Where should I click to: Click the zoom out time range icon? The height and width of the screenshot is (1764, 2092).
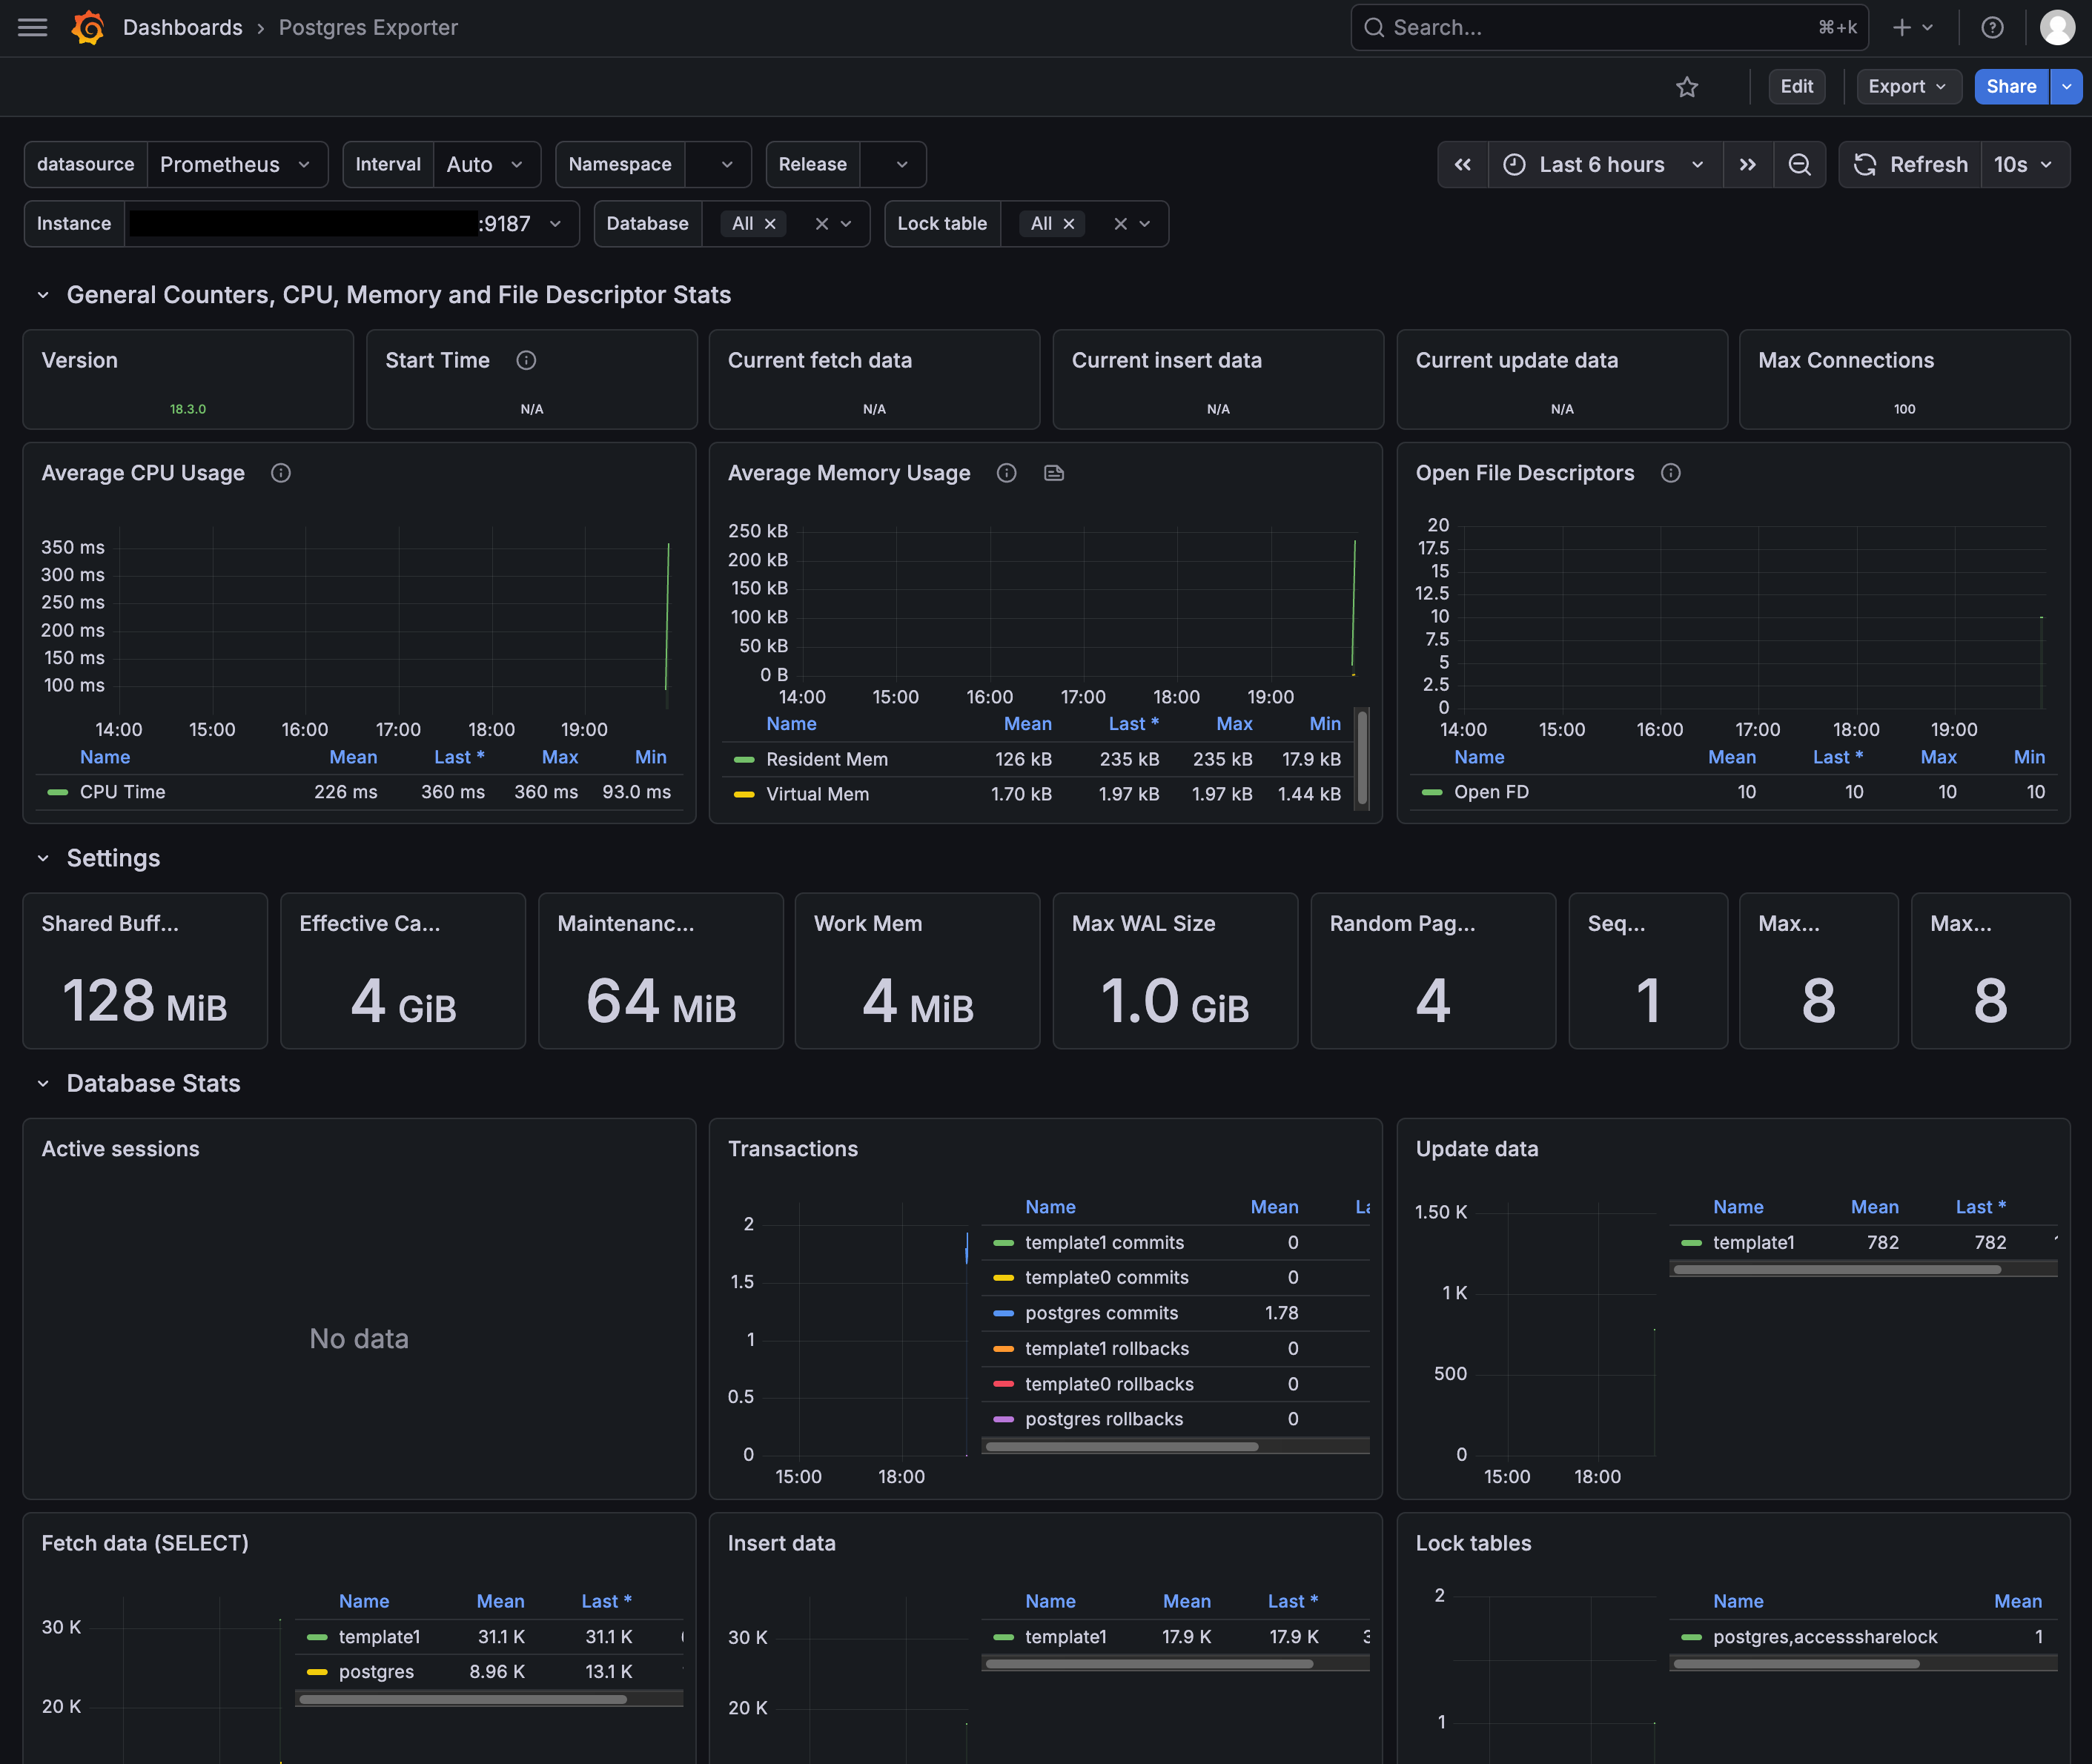(x=1799, y=165)
